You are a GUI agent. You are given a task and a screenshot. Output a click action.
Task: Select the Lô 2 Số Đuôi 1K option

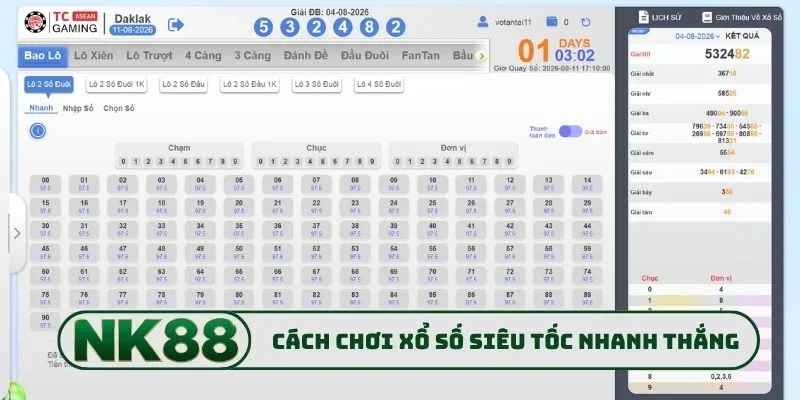(x=116, y=85)
